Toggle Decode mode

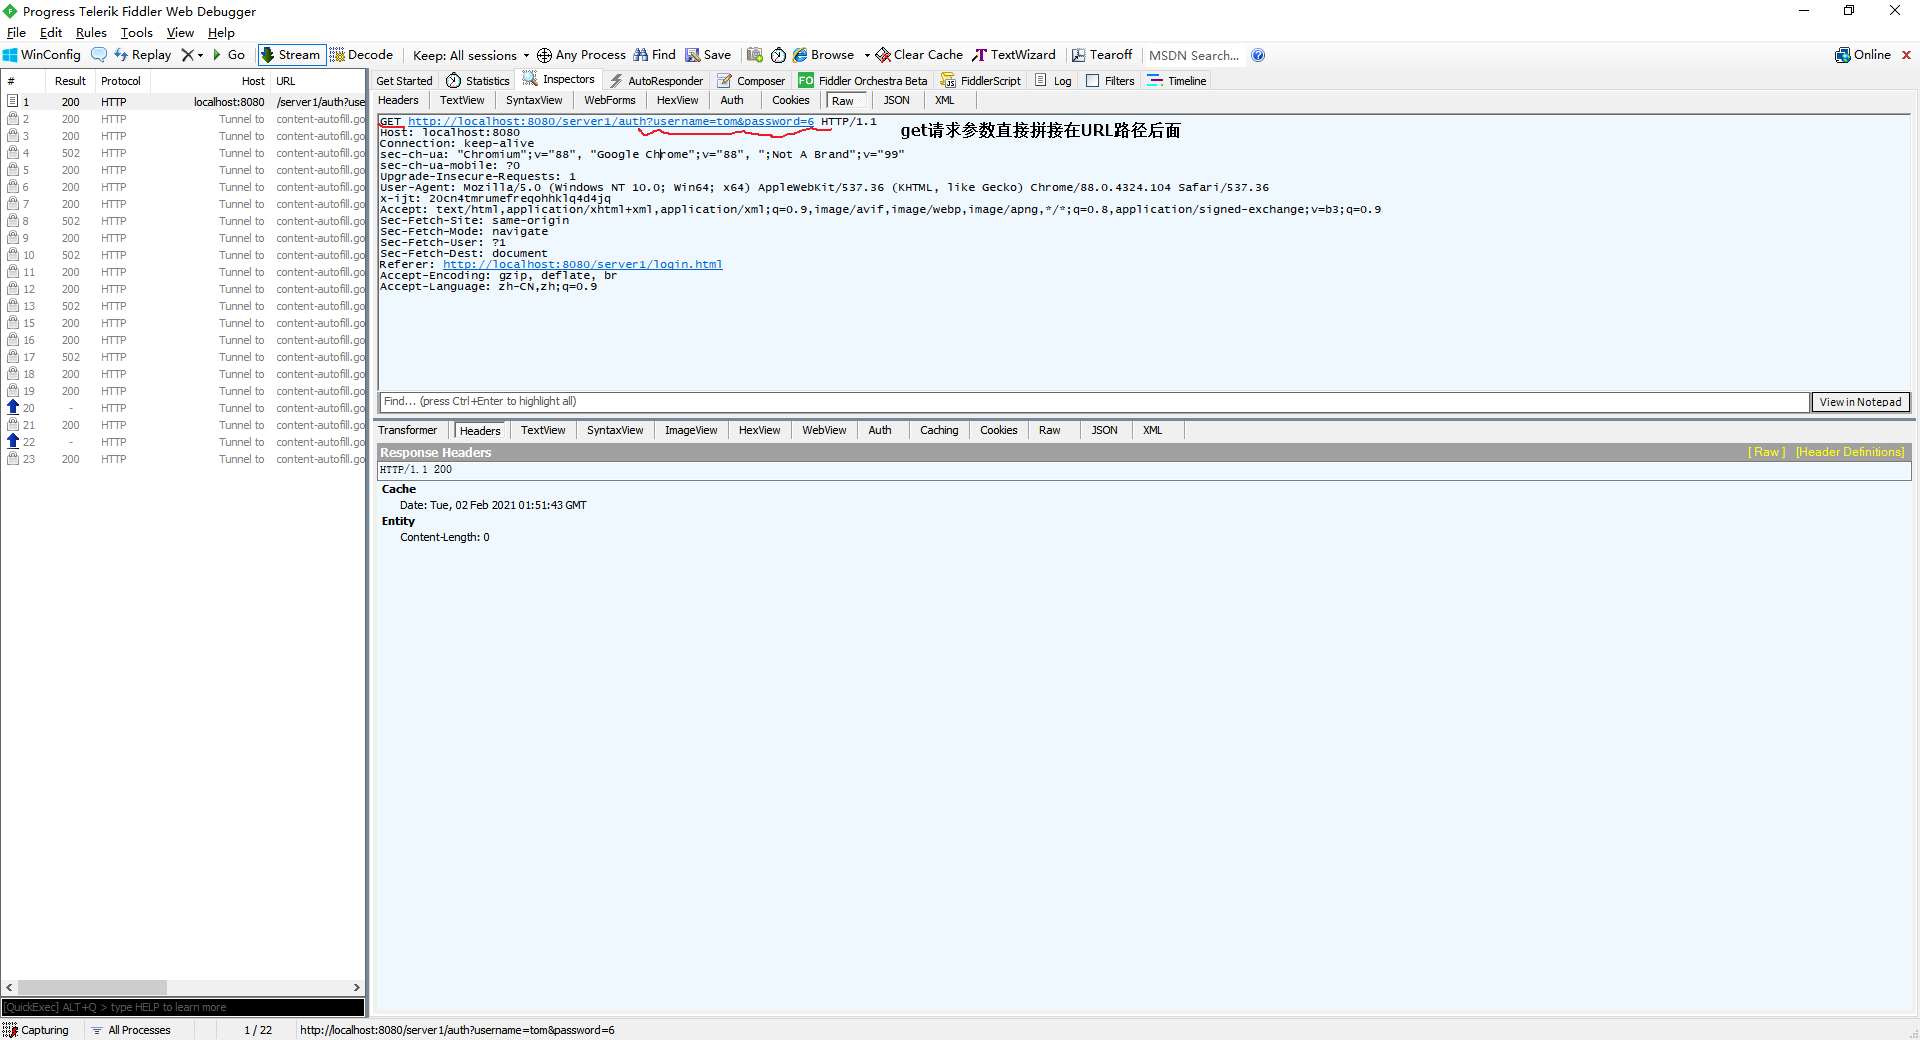(362, 55)
